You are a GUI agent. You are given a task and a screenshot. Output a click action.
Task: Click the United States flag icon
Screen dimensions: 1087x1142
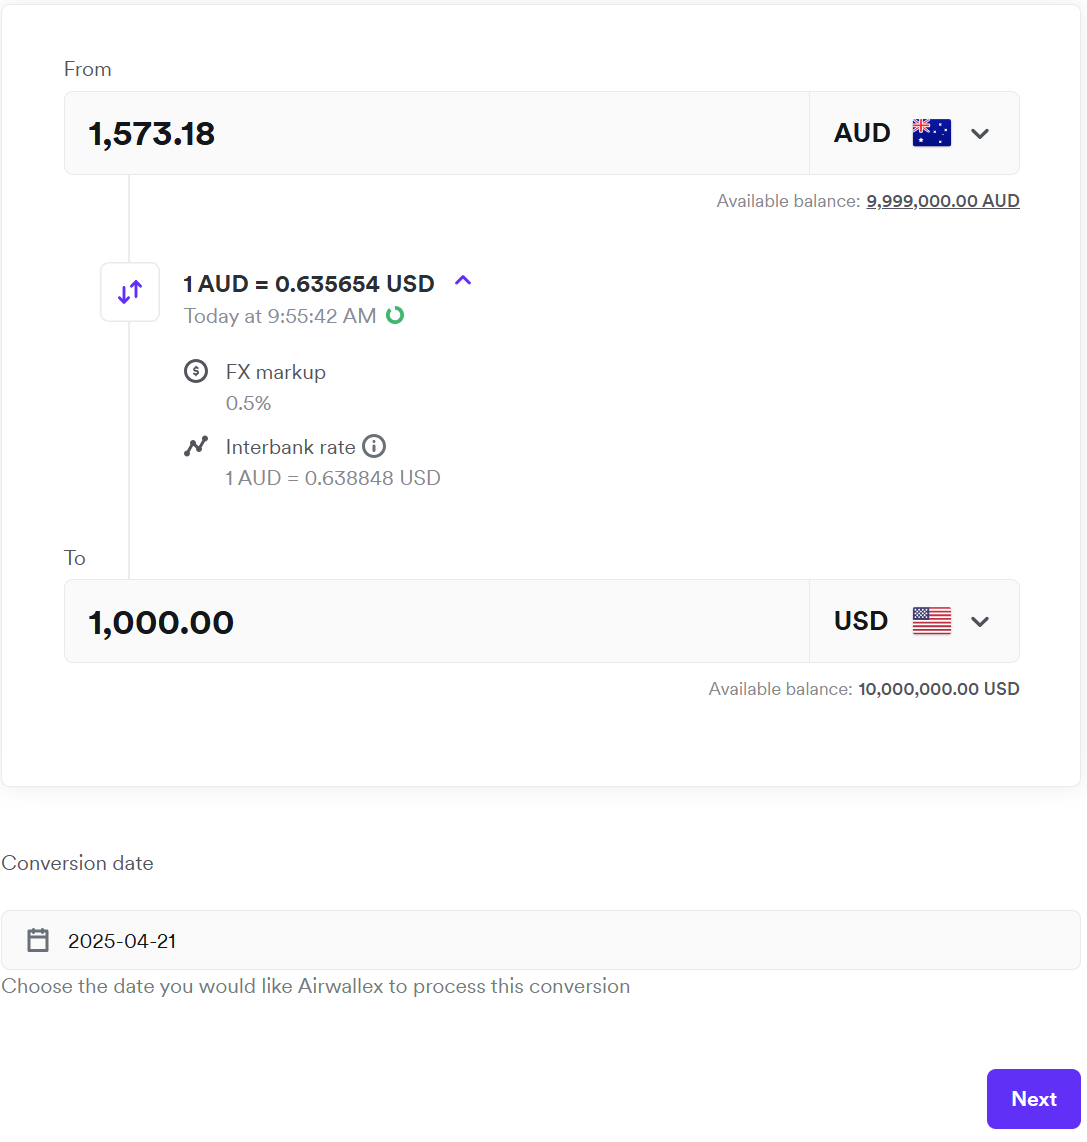click(x=932, y=621)
